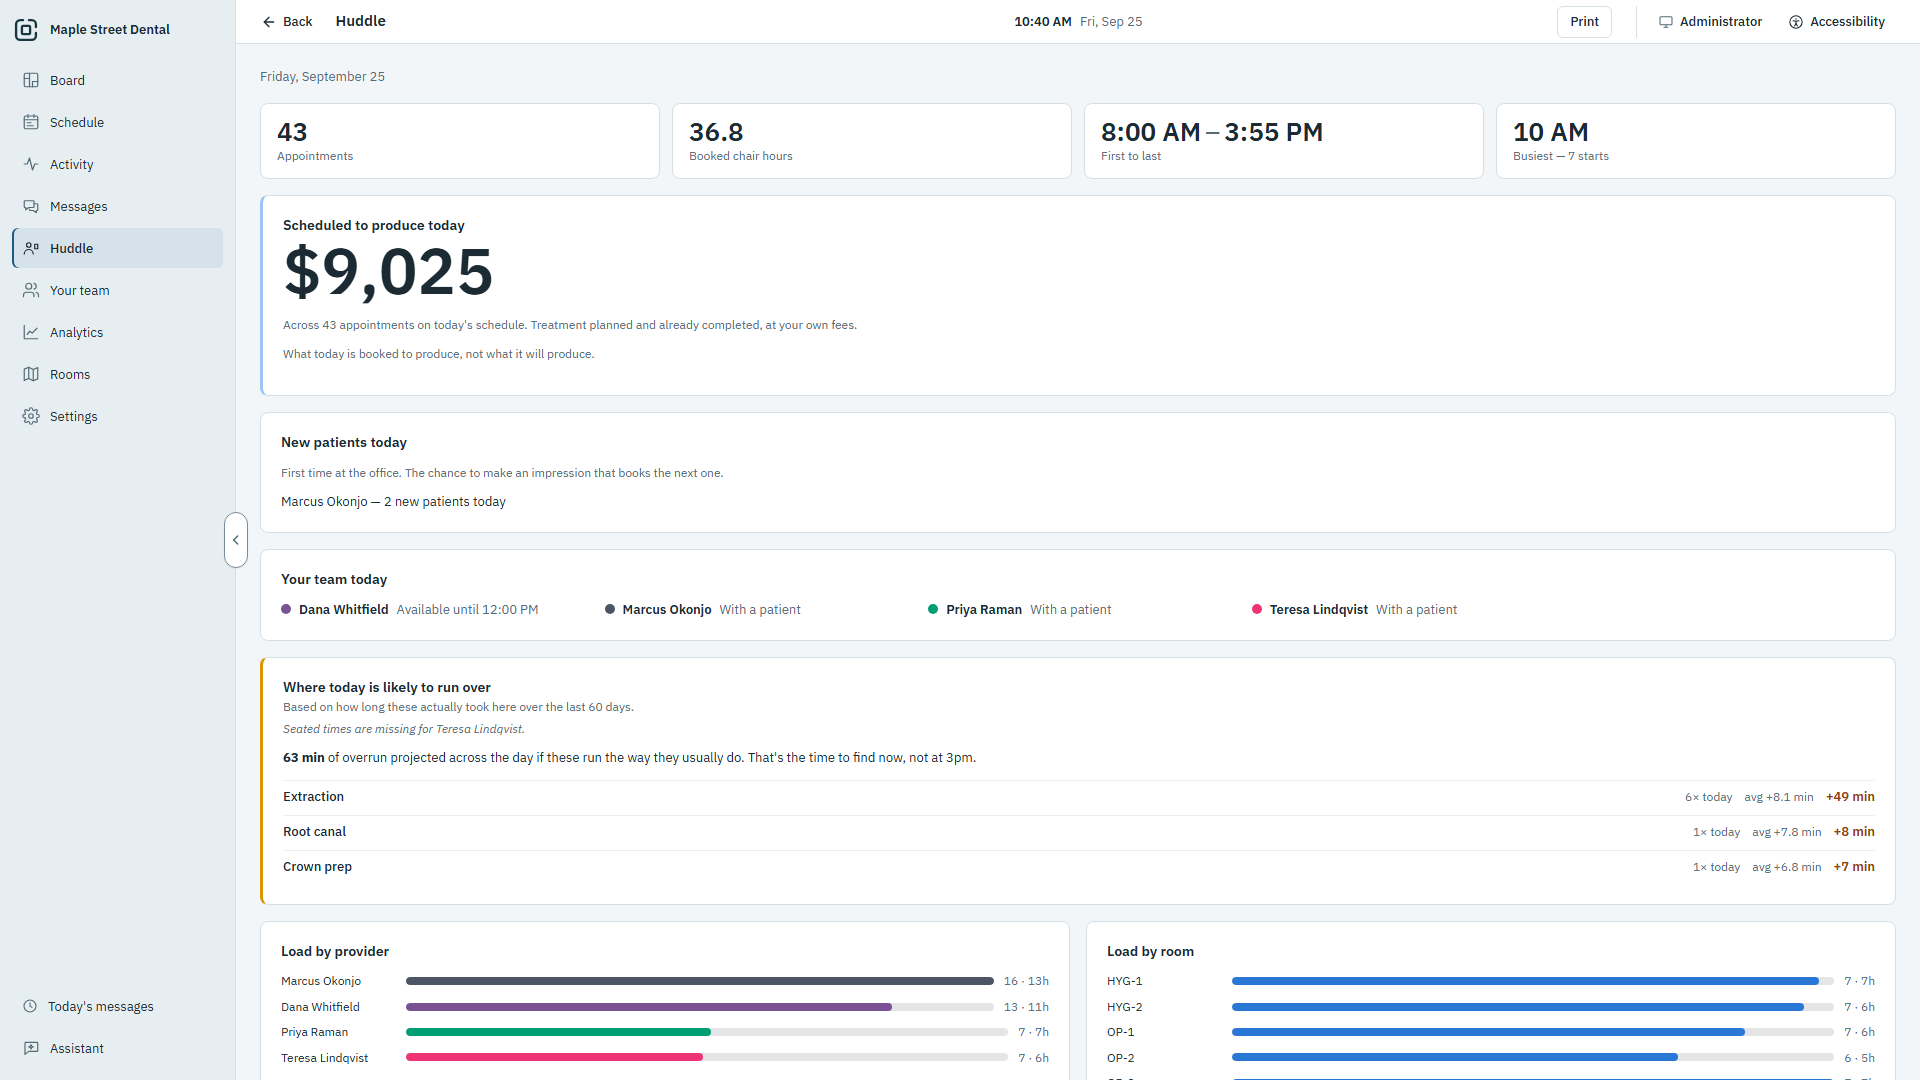Click the Messages chat icon
The height and width of the screenshot is (1080, 1920).
coord(31,206)
